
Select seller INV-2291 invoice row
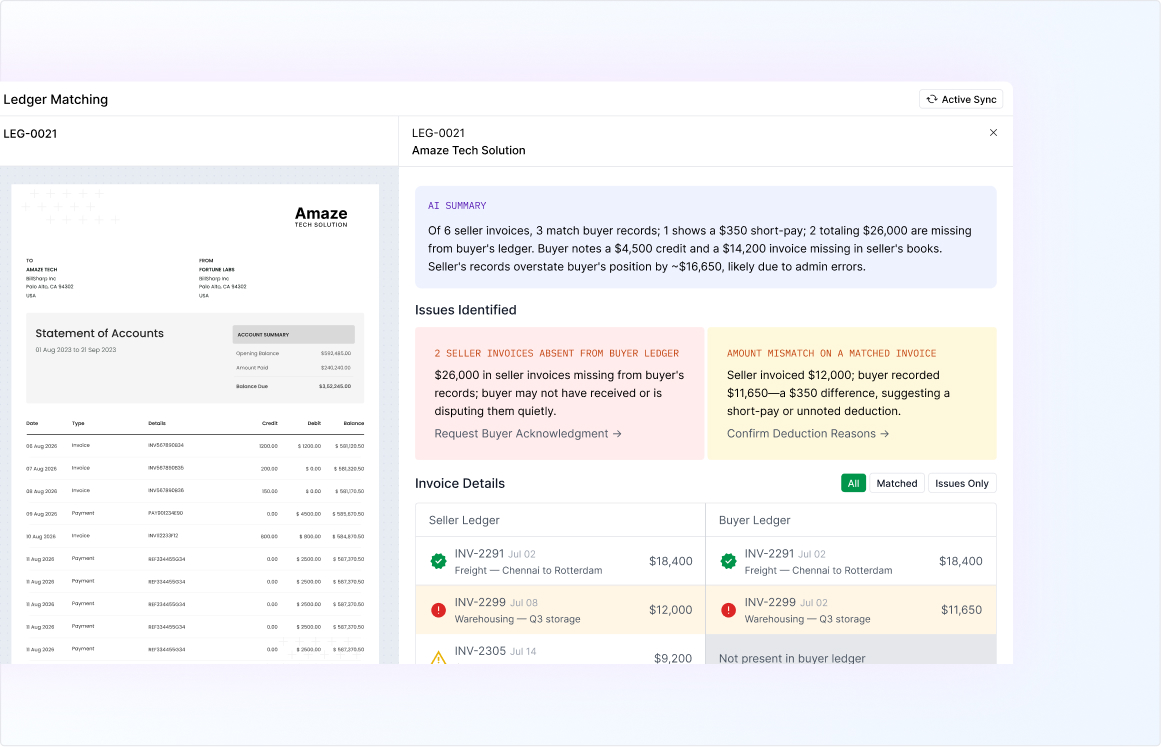click(x=561, y=561)
